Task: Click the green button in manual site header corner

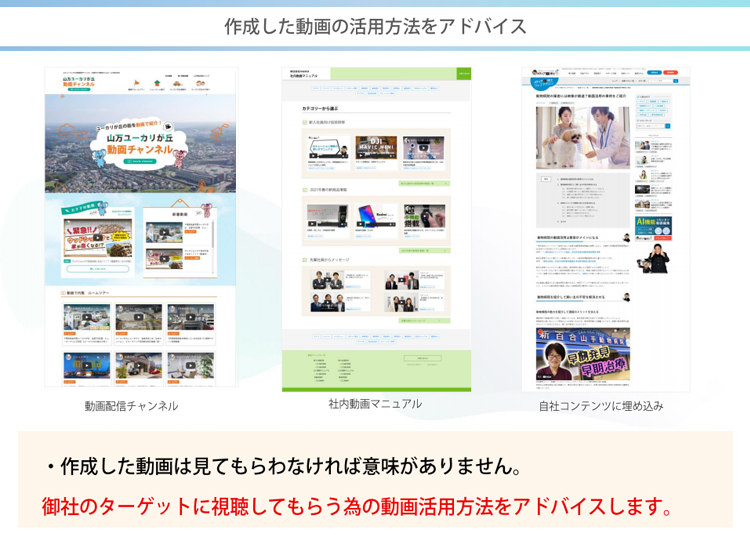Action: coord(464,74)
